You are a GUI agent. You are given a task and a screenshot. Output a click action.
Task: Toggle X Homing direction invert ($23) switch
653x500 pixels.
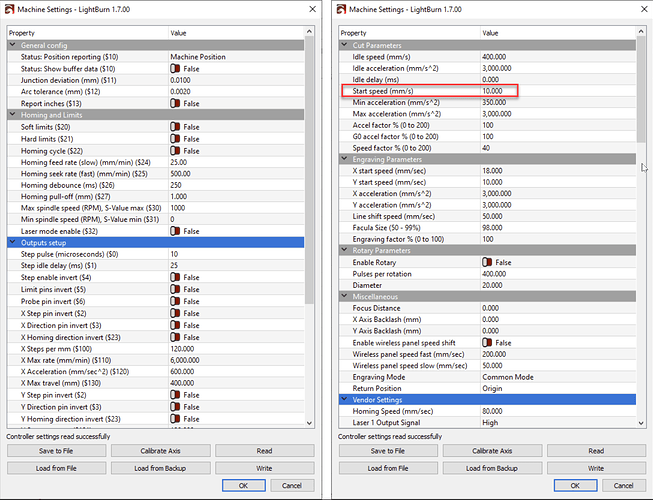click(x=175, y=337)
